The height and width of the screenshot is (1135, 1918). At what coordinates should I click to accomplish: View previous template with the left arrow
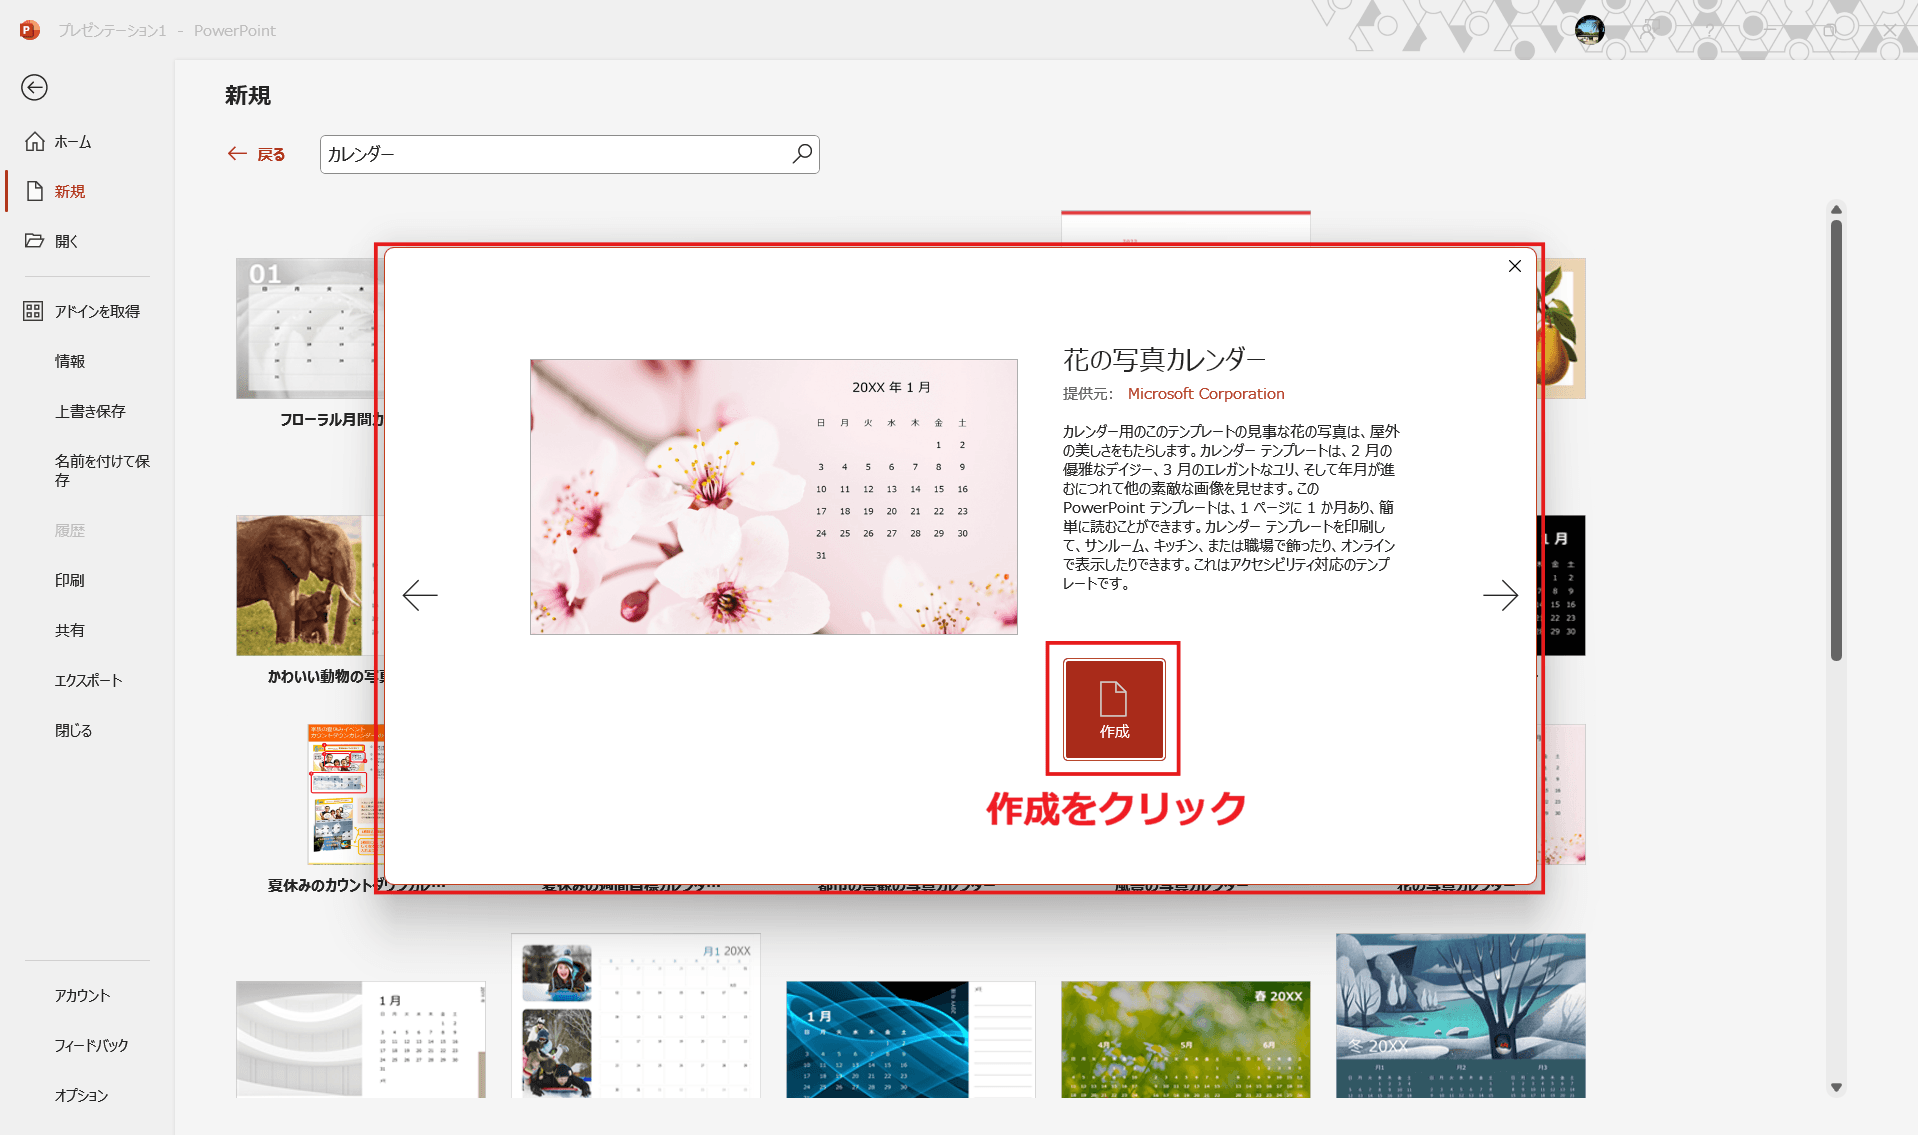point(420,595)
